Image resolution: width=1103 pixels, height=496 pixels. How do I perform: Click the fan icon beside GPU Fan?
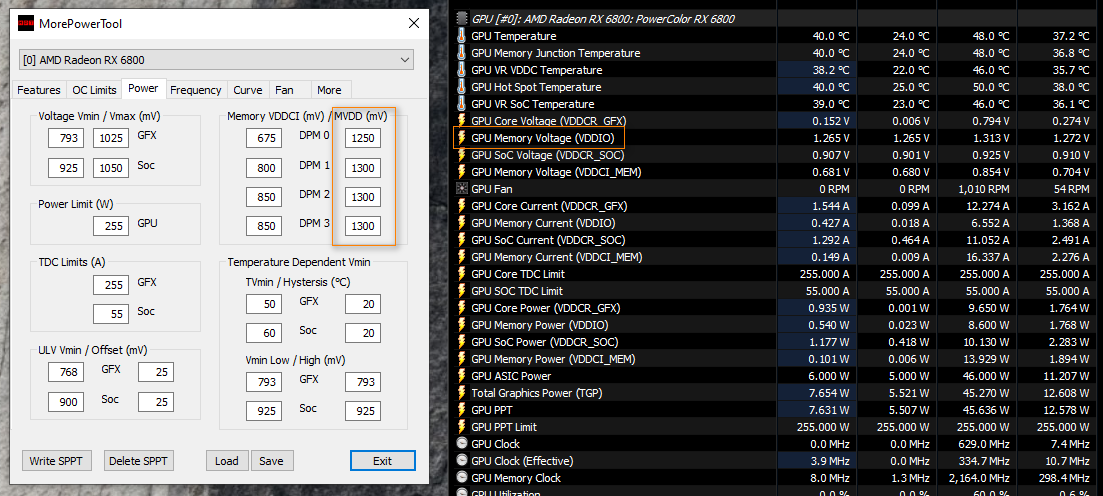point(461,189)
